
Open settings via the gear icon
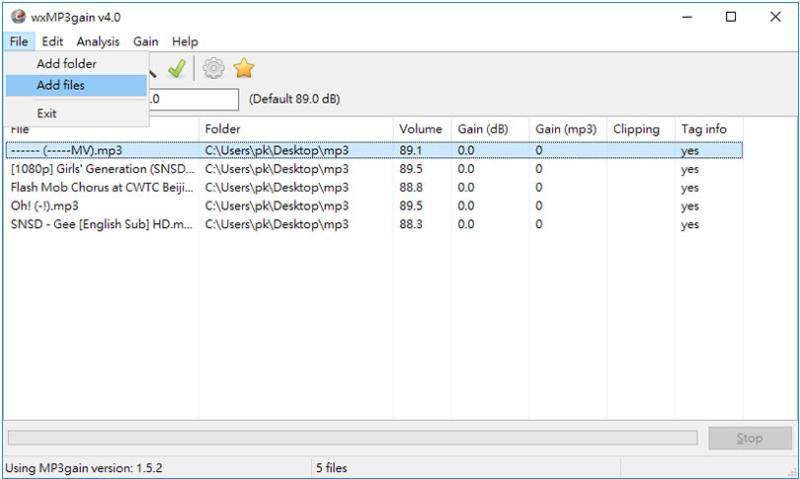point(213,68)
